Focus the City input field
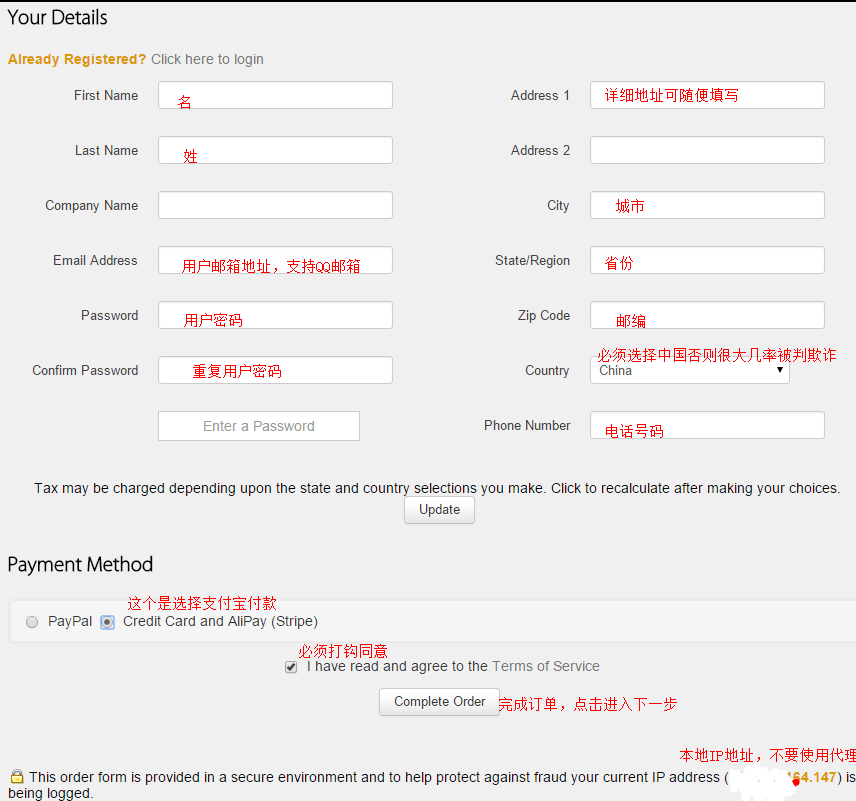The width and height of the screenshot is (856, 801). (707, 205)
